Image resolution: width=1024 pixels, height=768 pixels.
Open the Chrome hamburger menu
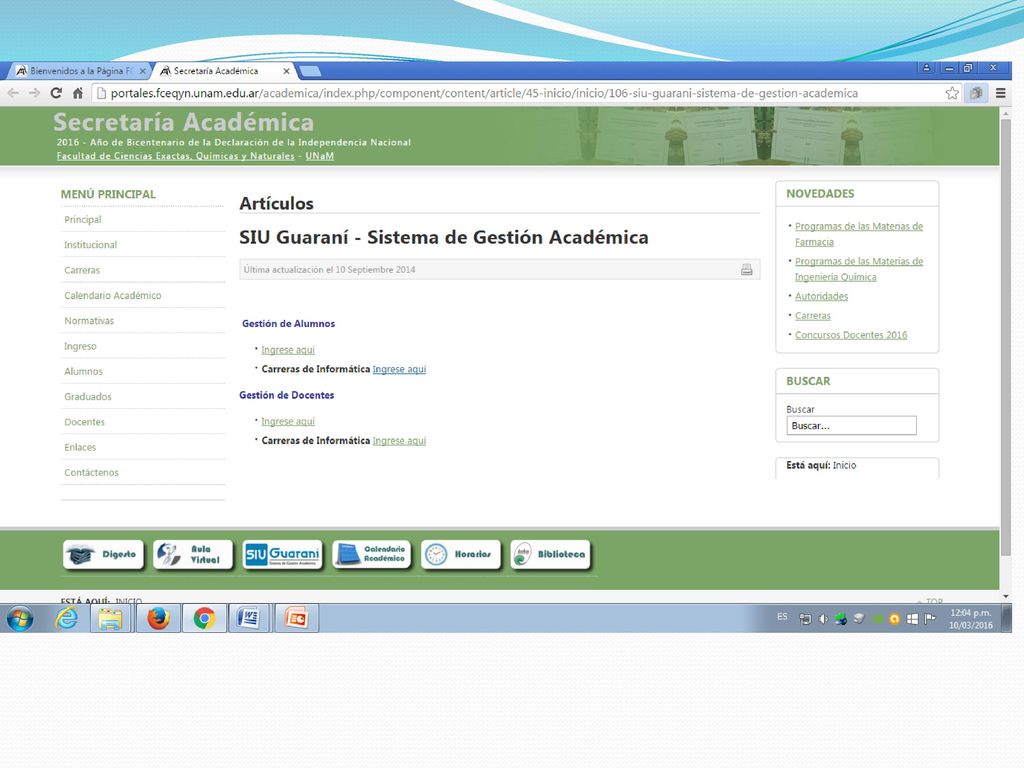1000,93
